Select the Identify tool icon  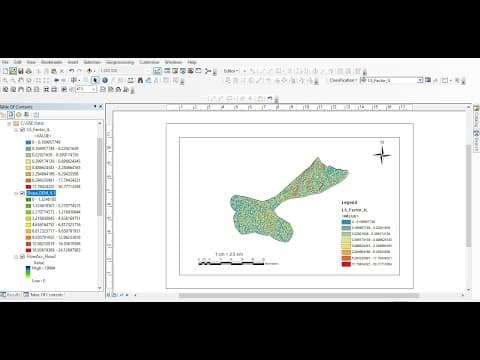105,80
